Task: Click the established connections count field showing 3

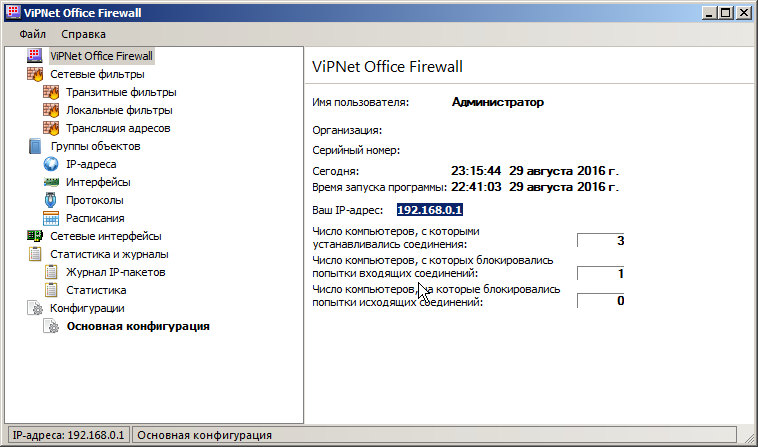Action: pos(600,240)
